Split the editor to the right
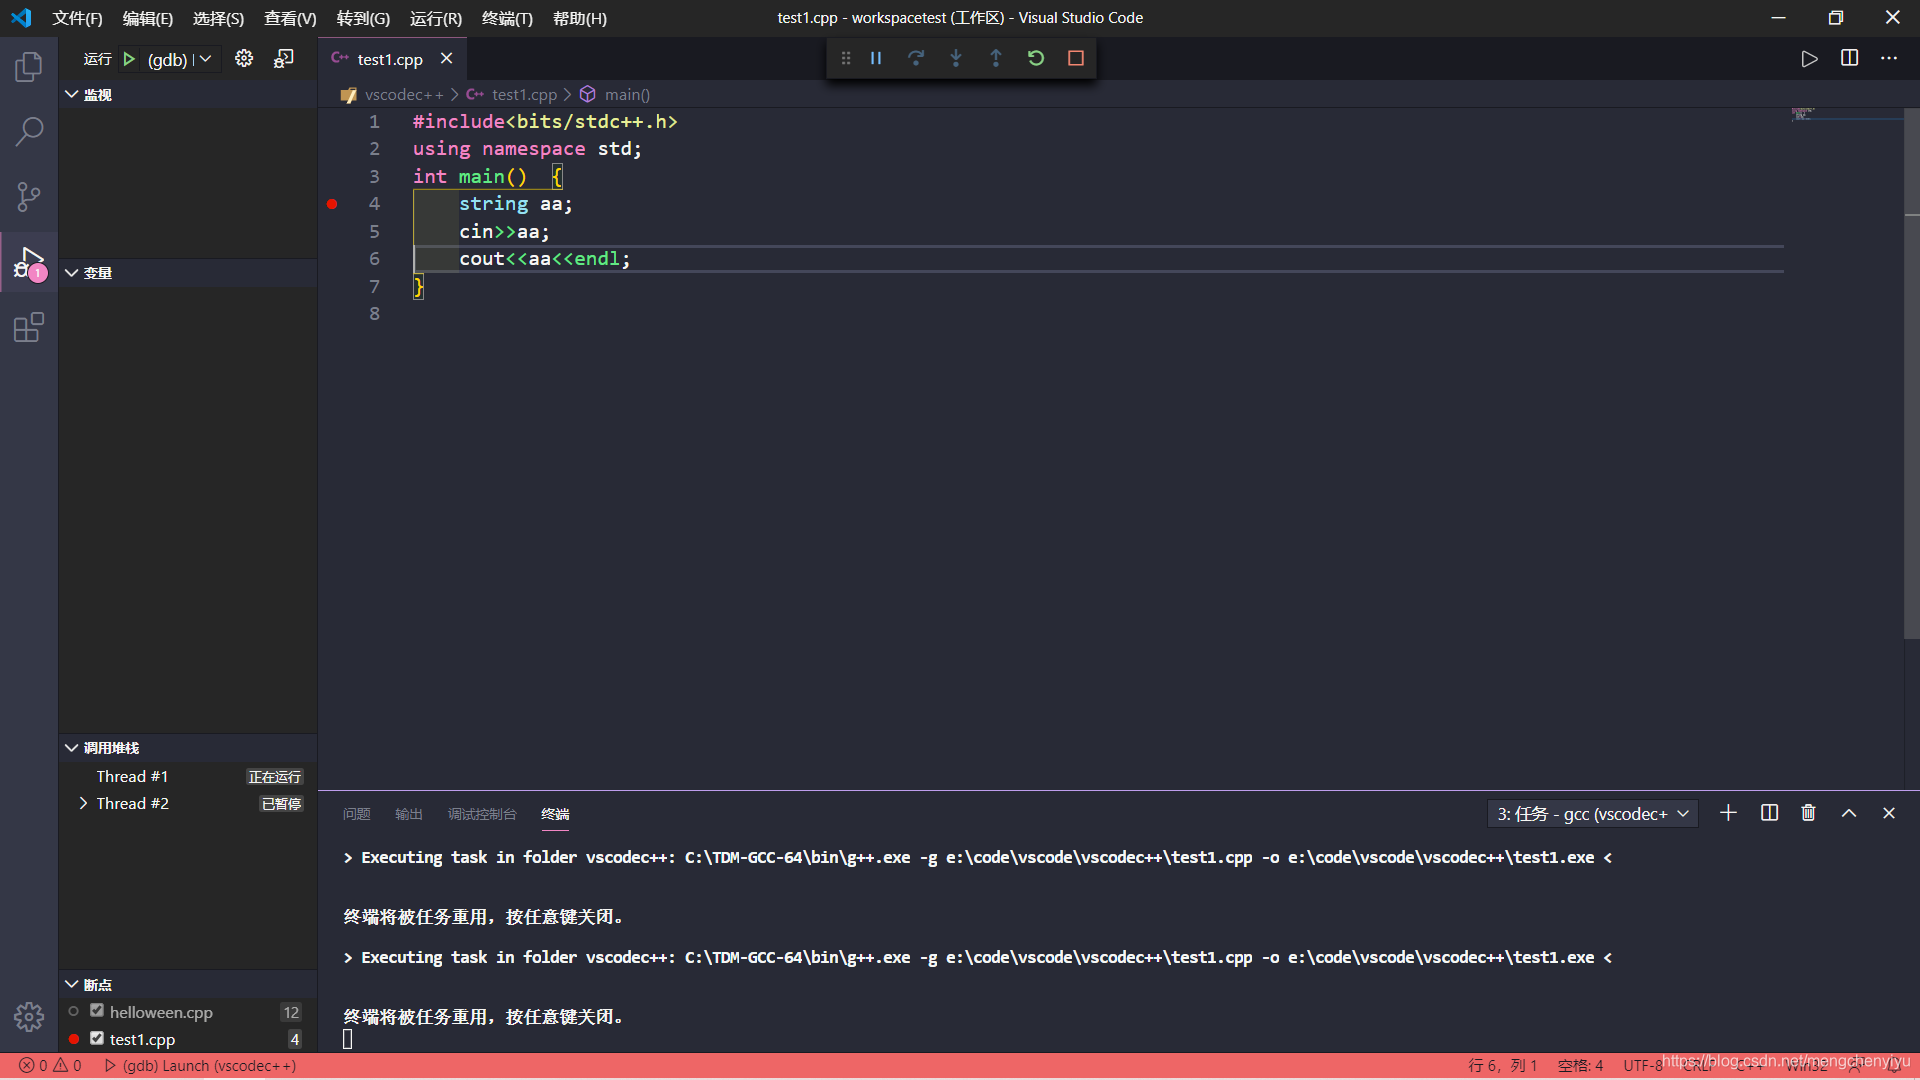Screen dimensions: 1920x1080 (1849, 58)
